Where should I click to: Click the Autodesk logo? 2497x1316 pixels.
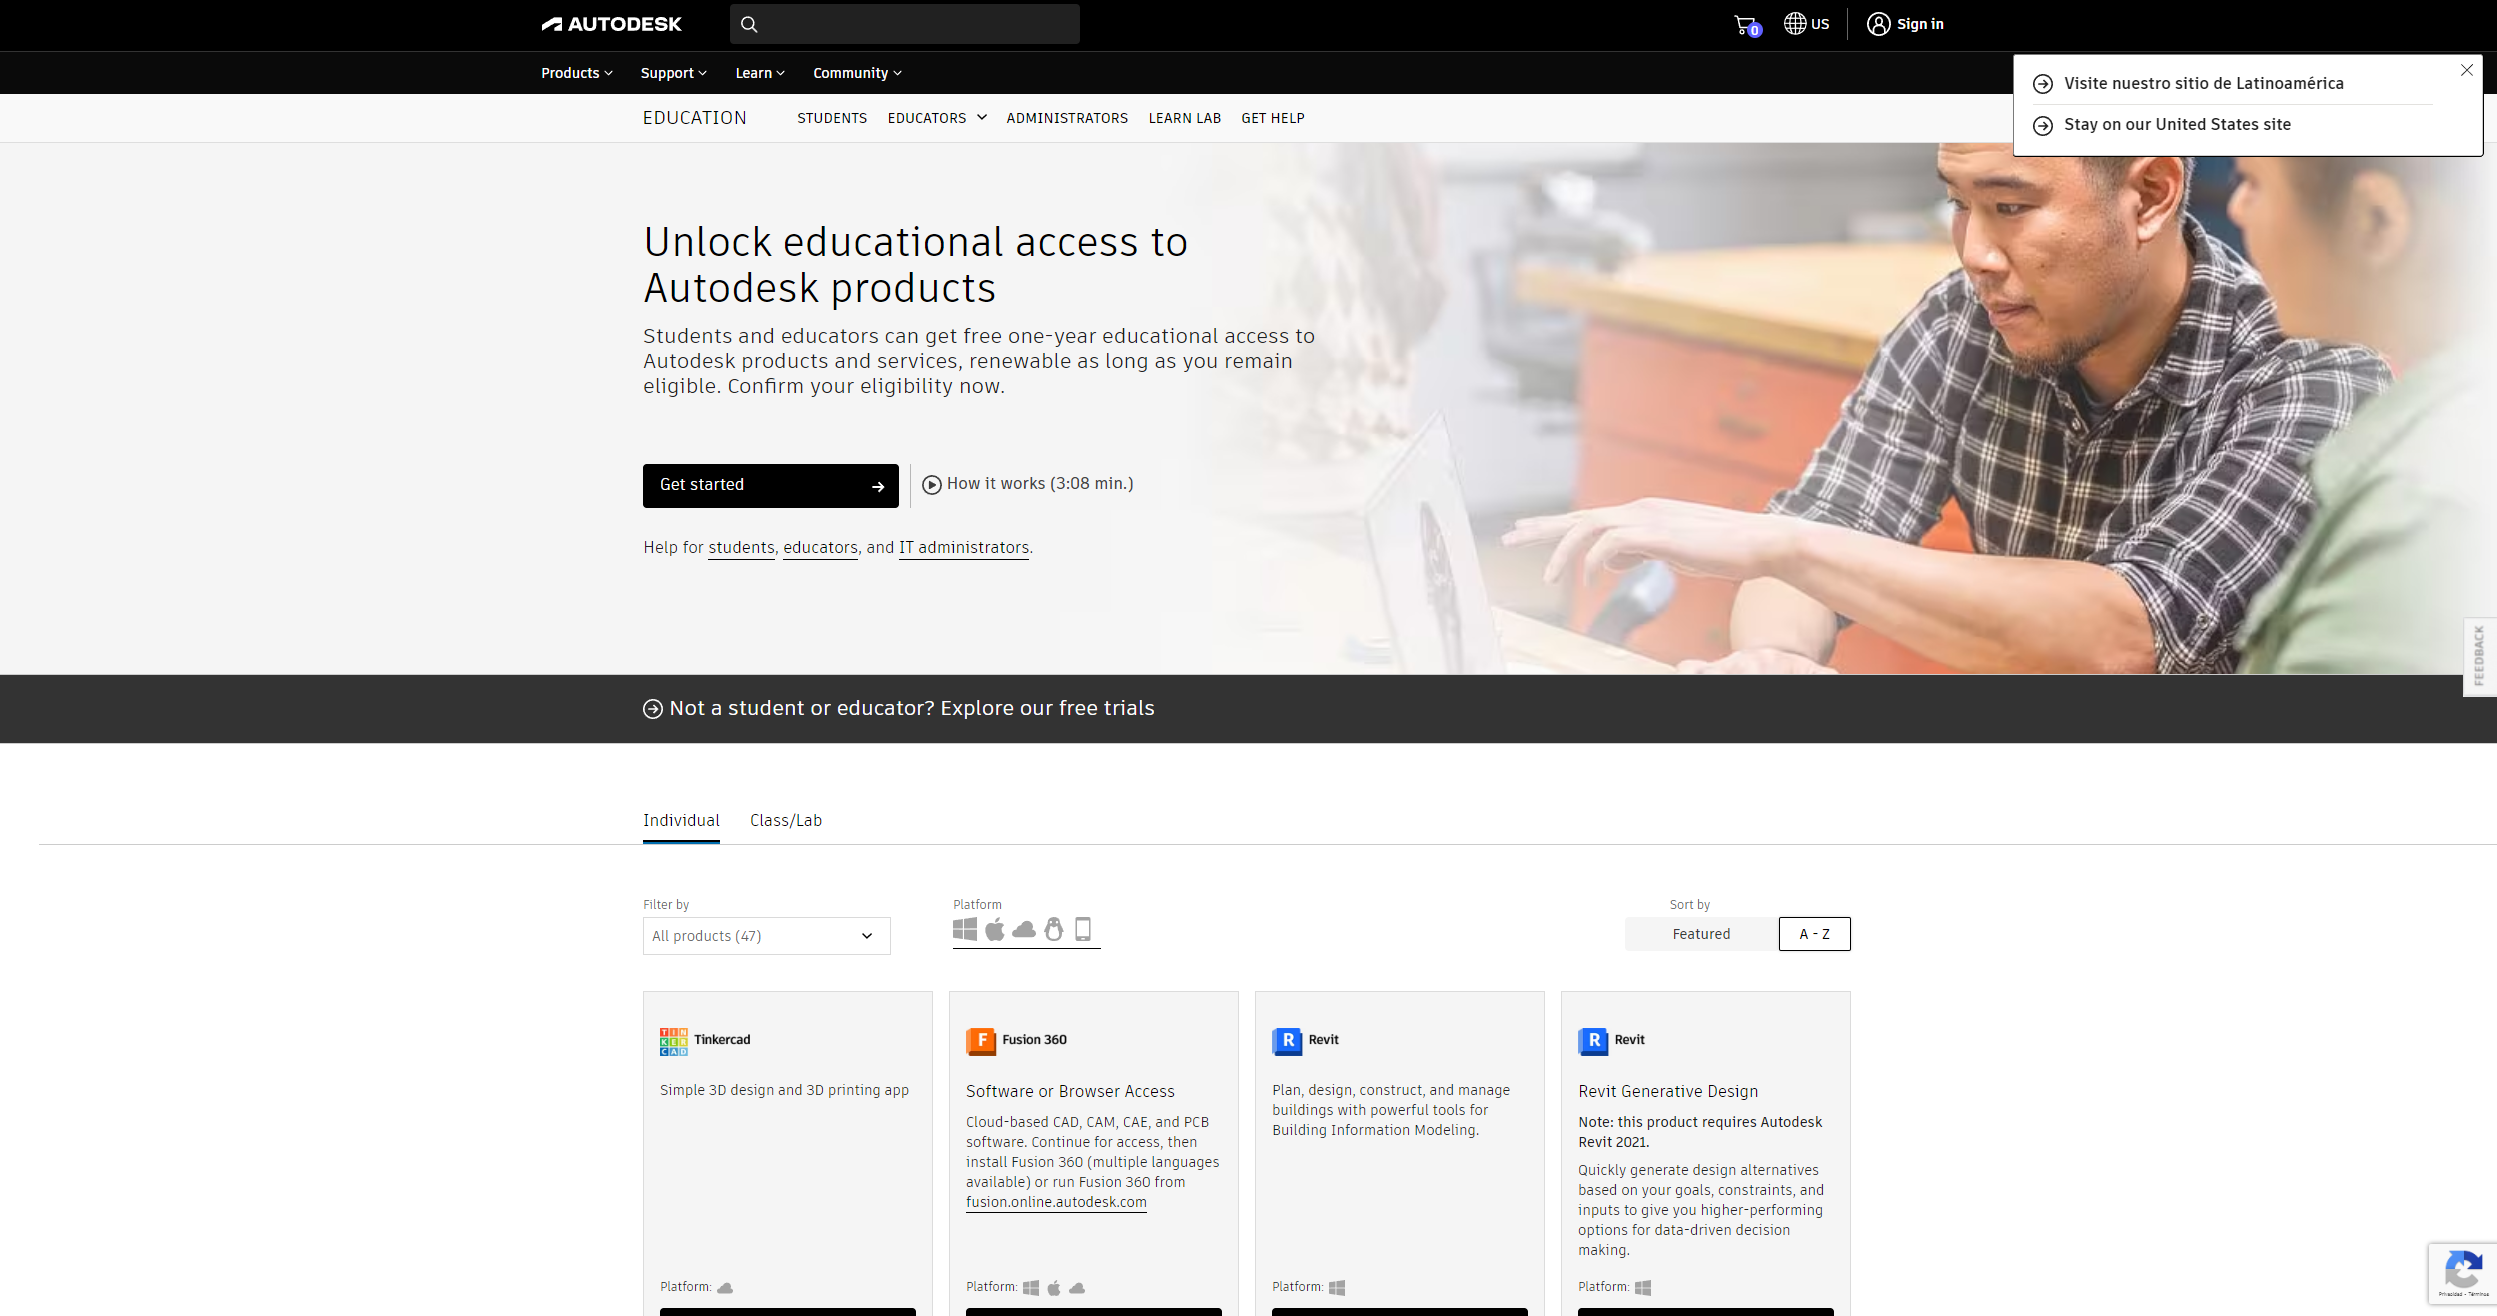coord(612,24)
